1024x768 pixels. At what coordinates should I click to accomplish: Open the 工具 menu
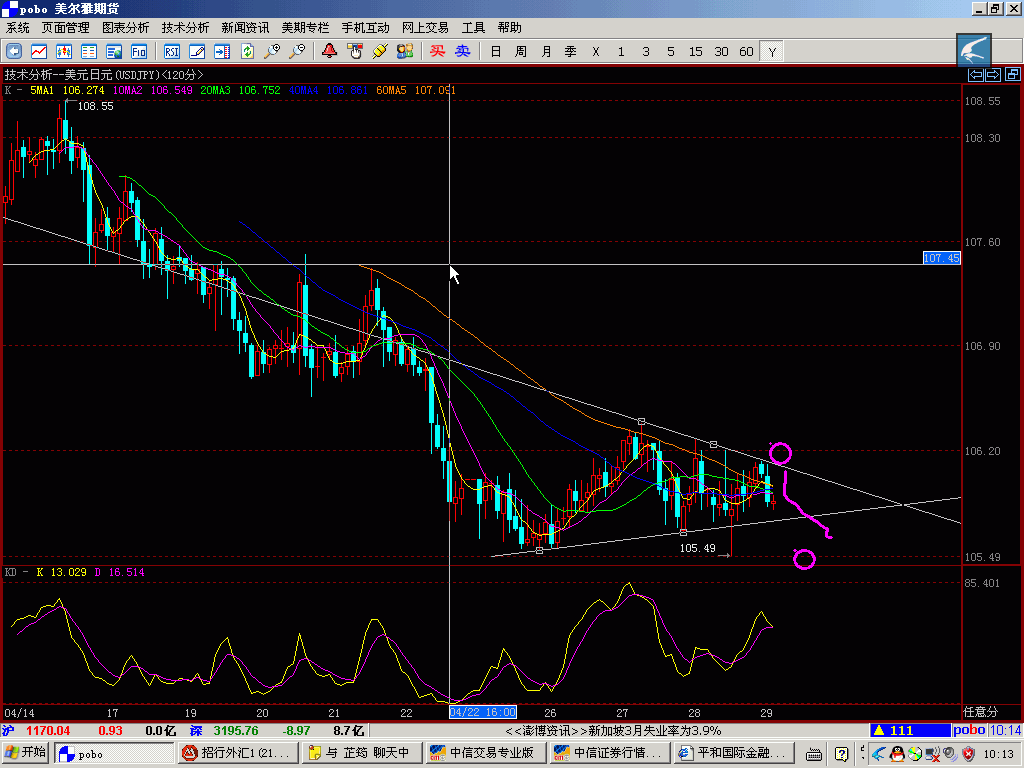[x=473, y=28]
